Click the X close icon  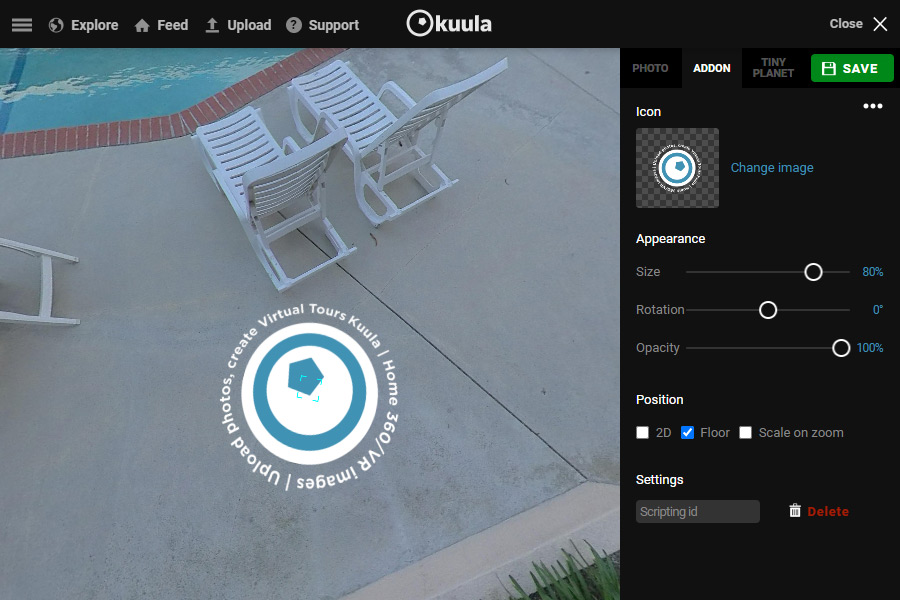pyautogui.click(x=880, y=24)
